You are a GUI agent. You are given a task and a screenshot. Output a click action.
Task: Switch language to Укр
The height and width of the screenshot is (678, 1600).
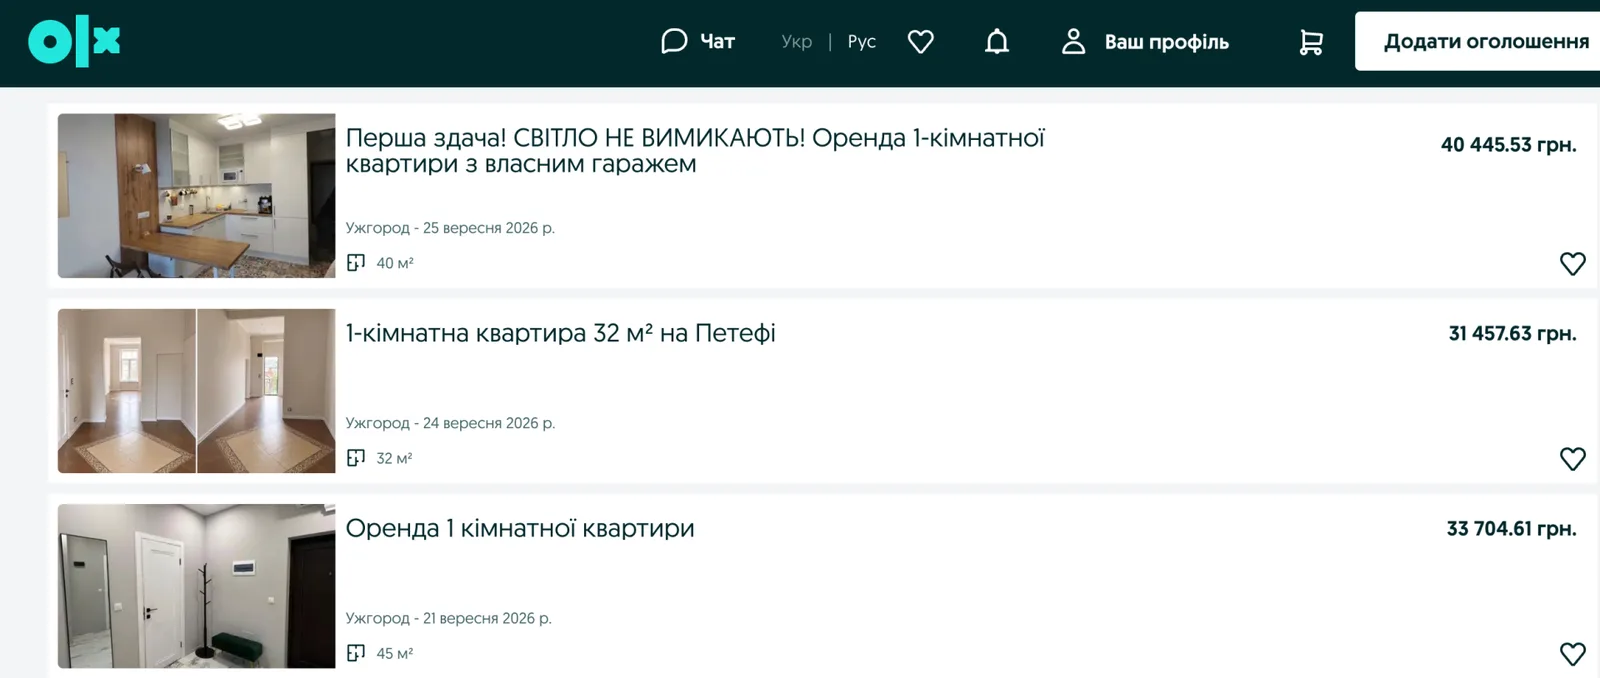click(x=796, y=42)
